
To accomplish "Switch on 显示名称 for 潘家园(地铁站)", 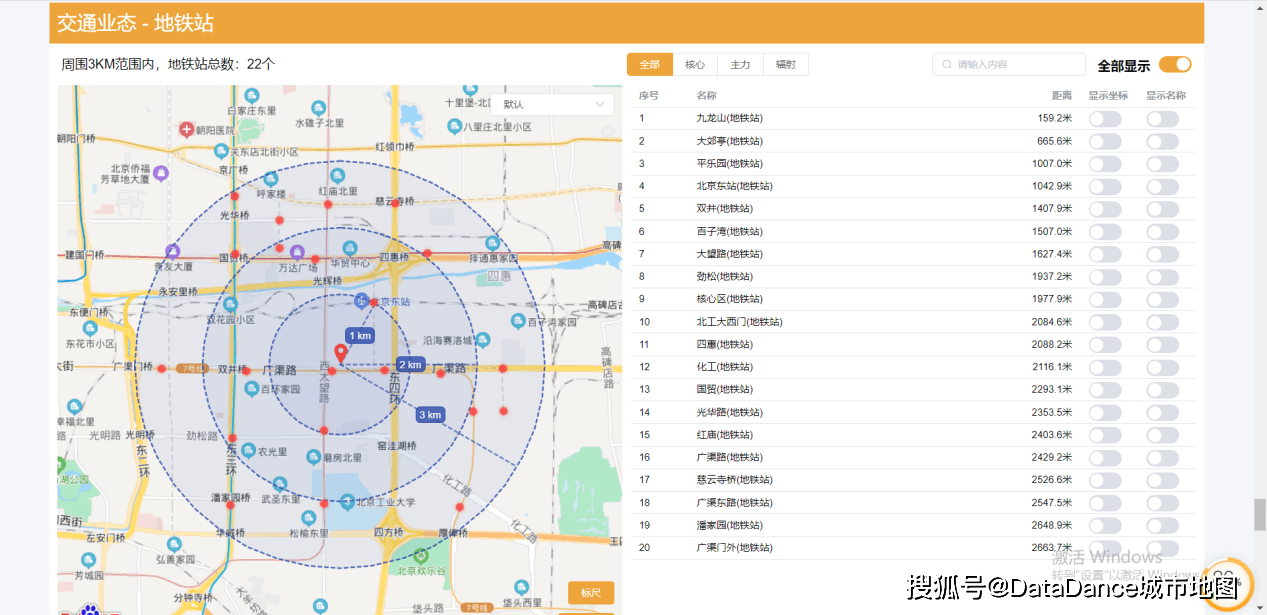I will (x=1162, y=525).
